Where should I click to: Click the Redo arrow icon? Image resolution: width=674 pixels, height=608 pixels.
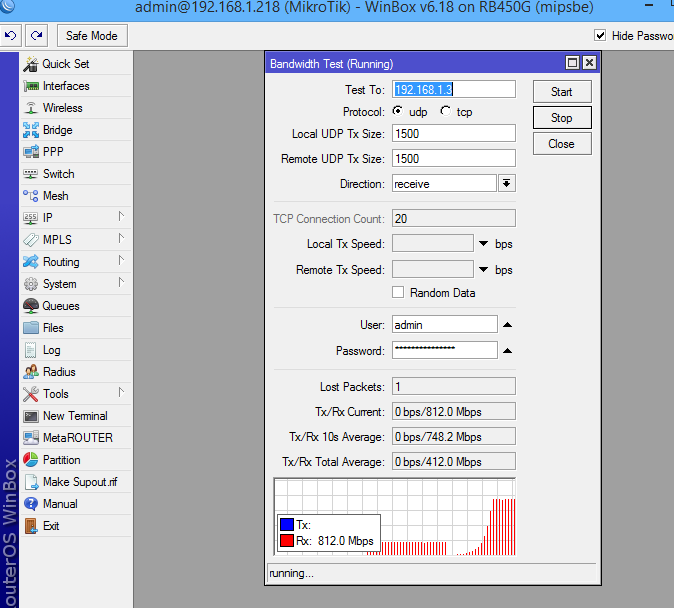pyautogui.click(x=37, y=36)
